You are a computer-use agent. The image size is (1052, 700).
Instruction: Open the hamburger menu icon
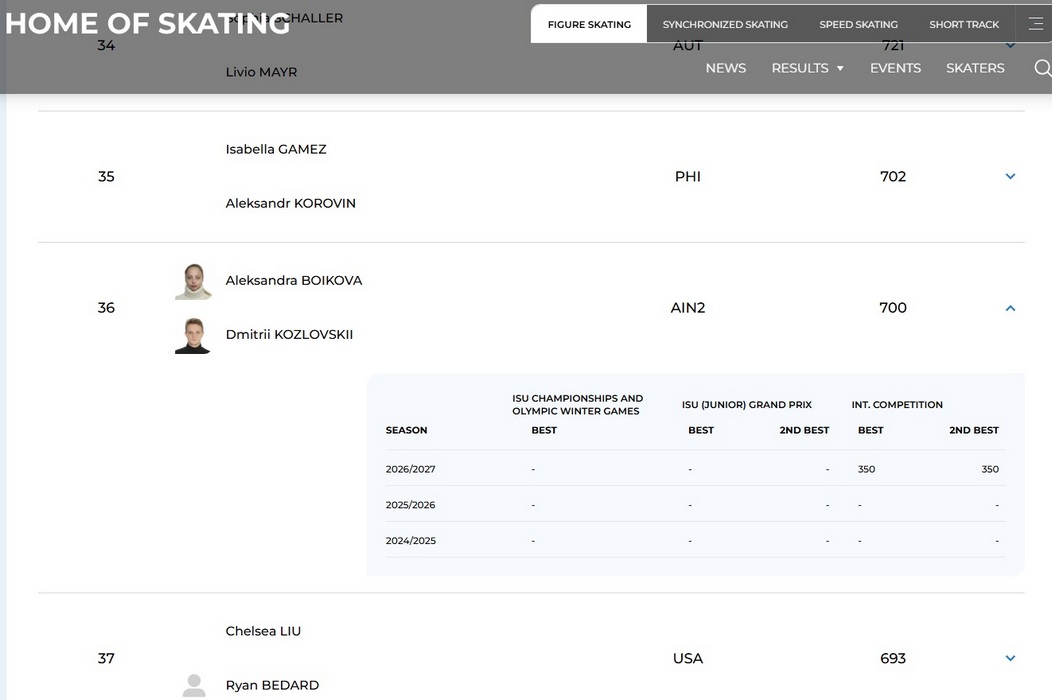(x=1035, y=24)
